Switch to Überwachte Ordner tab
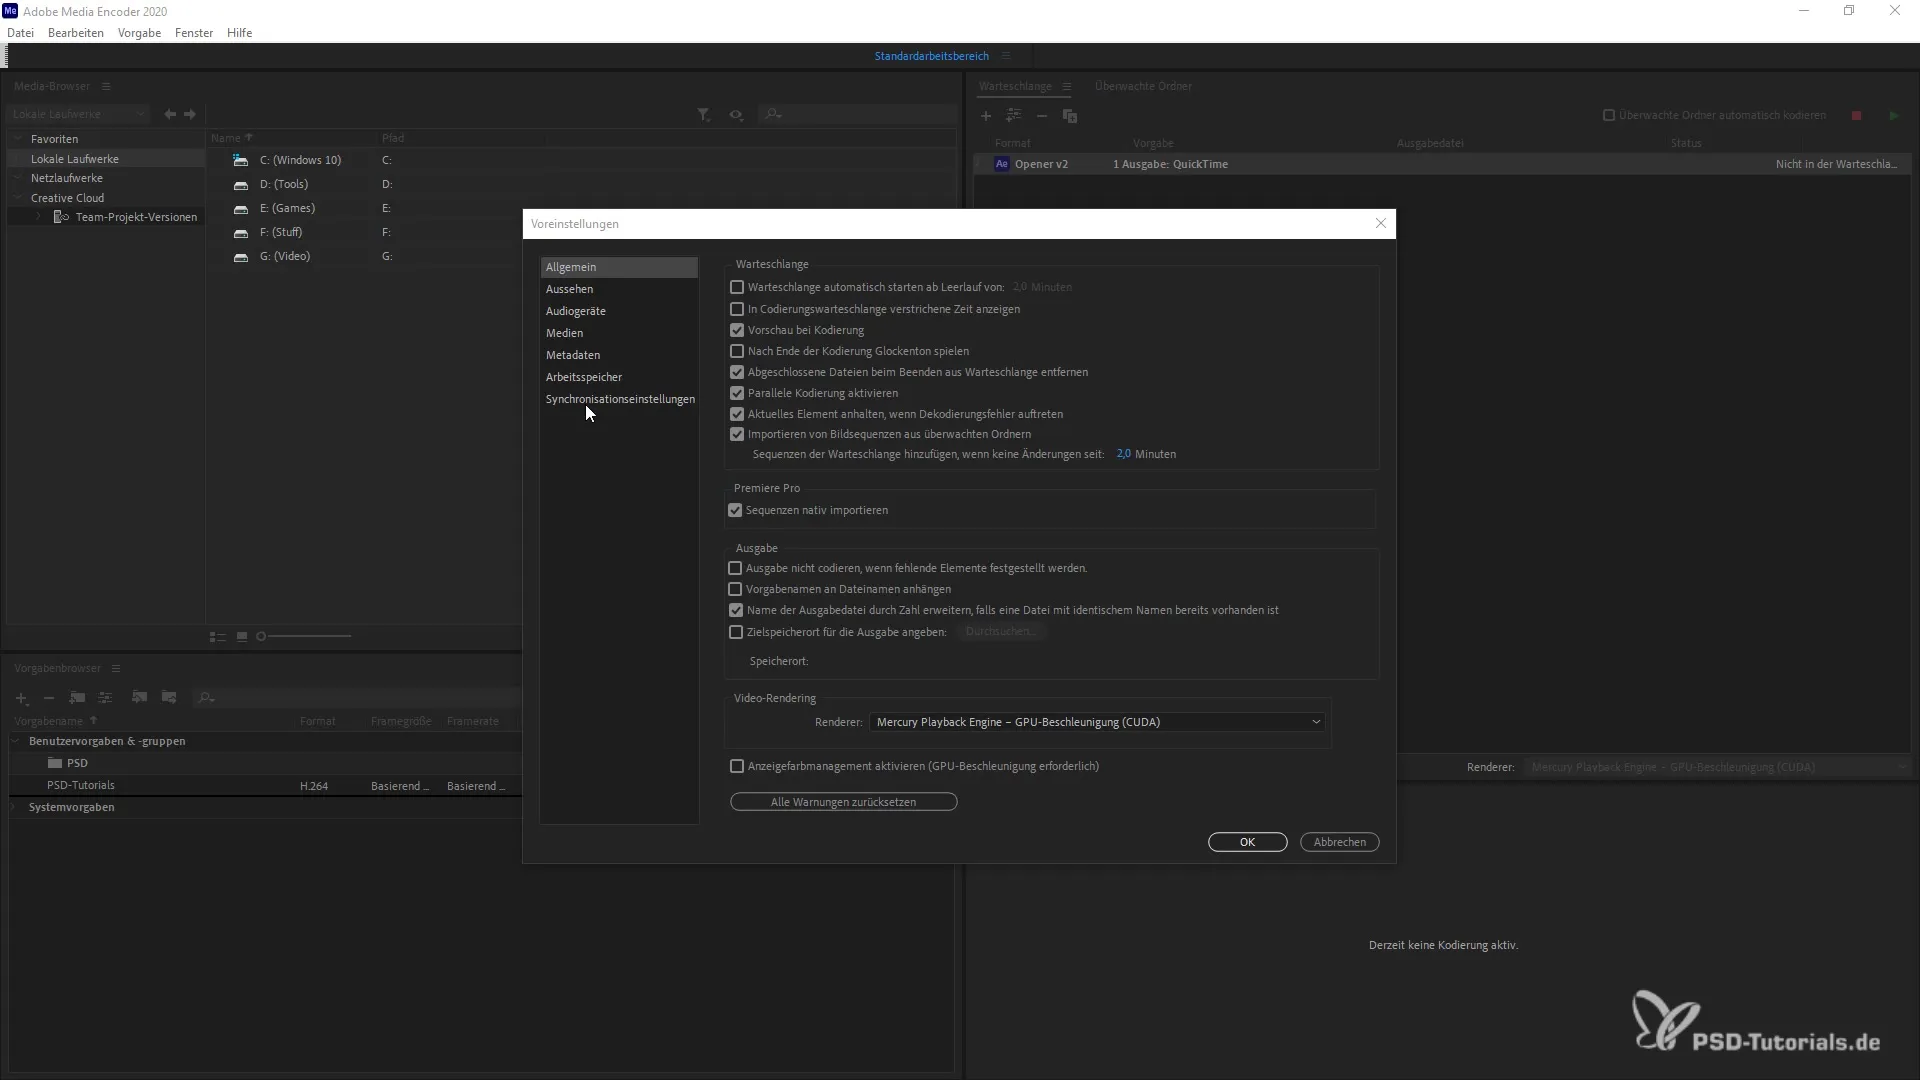Viewport: 1920px width, 1080px height. pyautogui.click(x=1143, y=86)
